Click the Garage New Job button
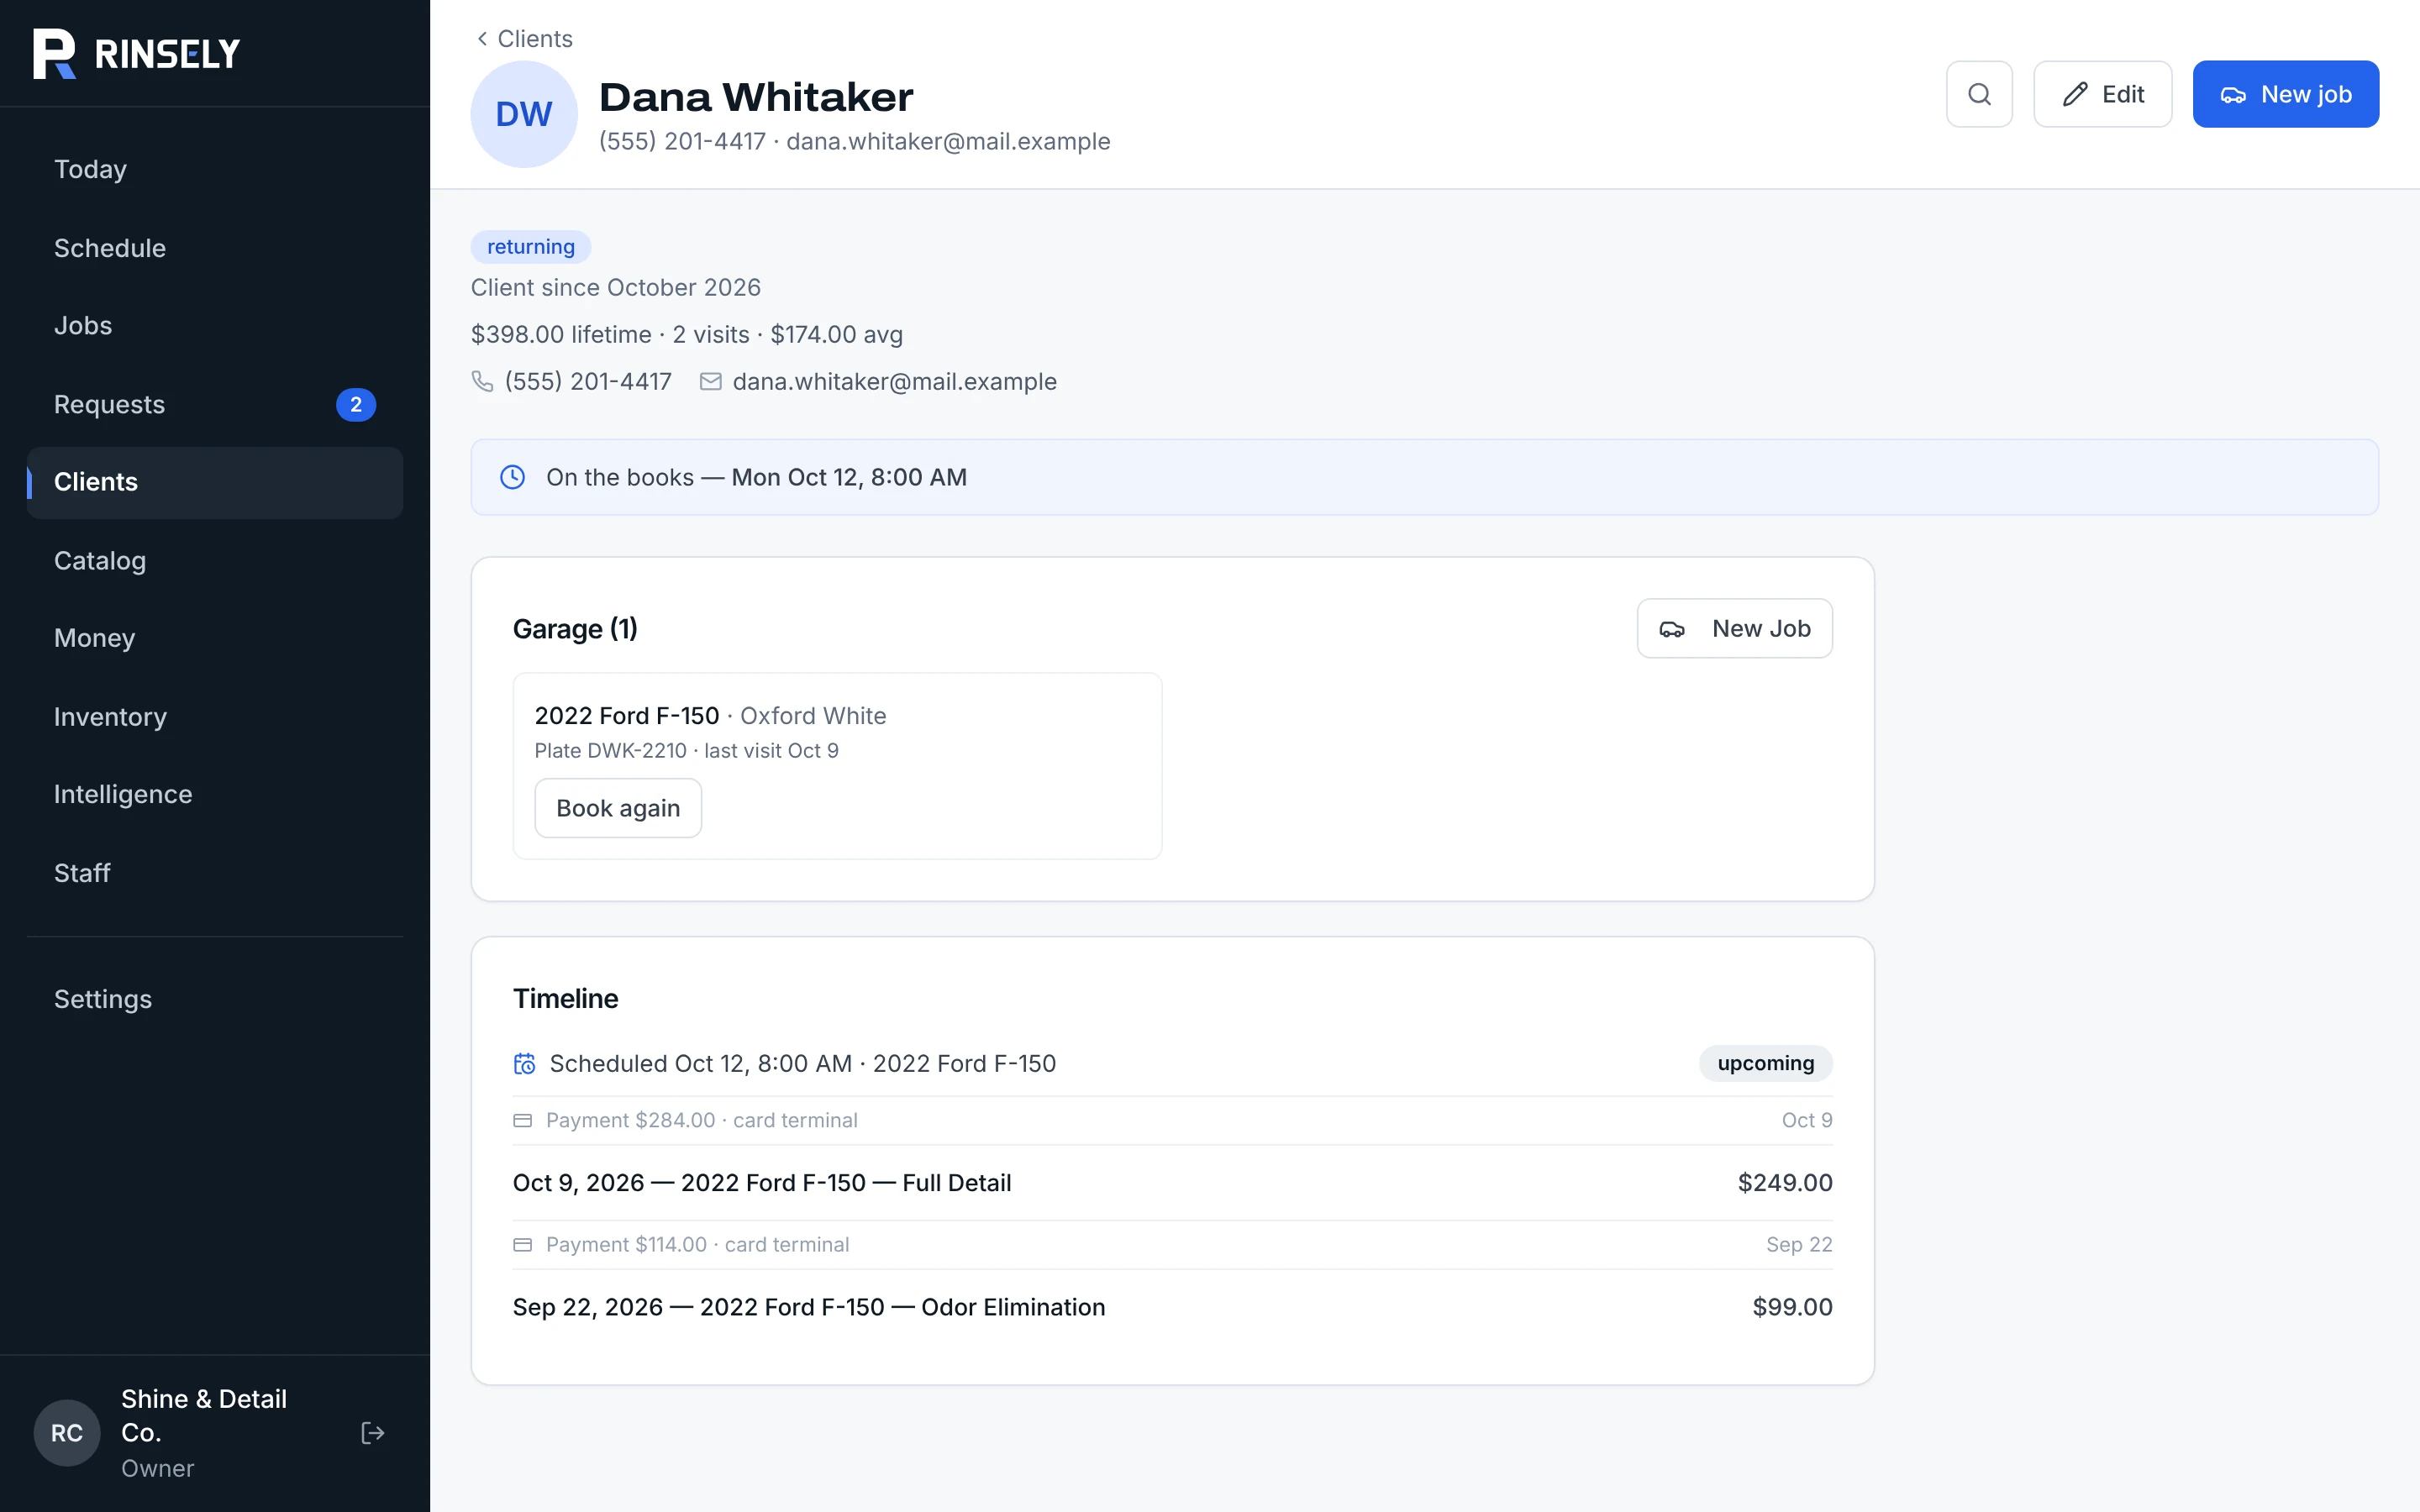 [x=1734, y=628]
